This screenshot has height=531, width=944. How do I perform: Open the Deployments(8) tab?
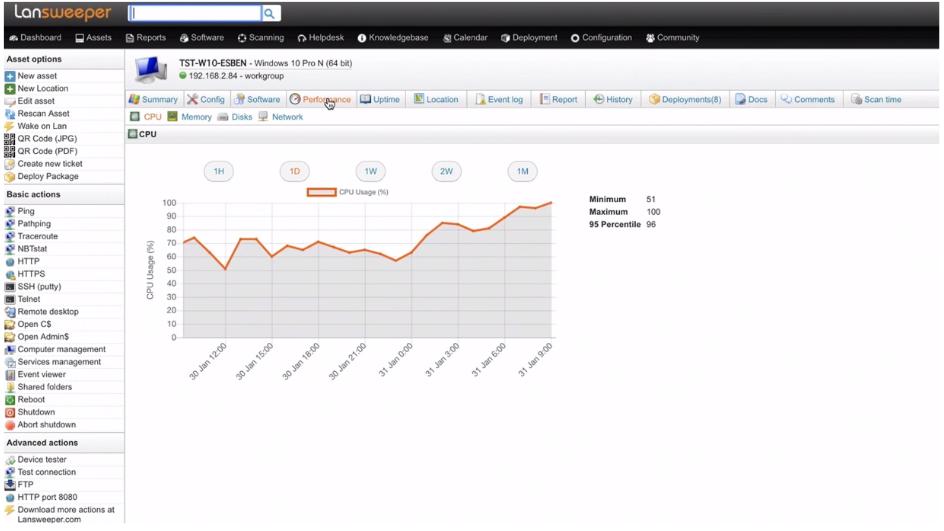coord(685,99)
